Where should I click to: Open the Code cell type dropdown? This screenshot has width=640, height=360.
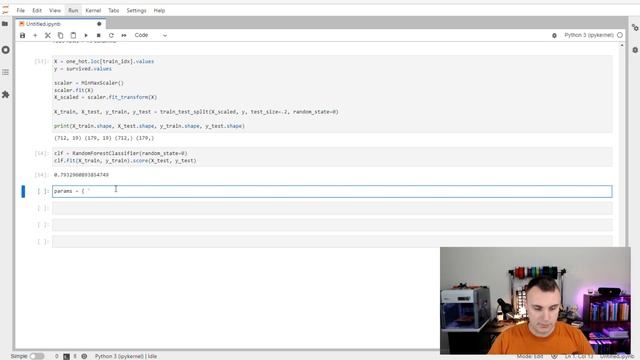click(151, 36)
